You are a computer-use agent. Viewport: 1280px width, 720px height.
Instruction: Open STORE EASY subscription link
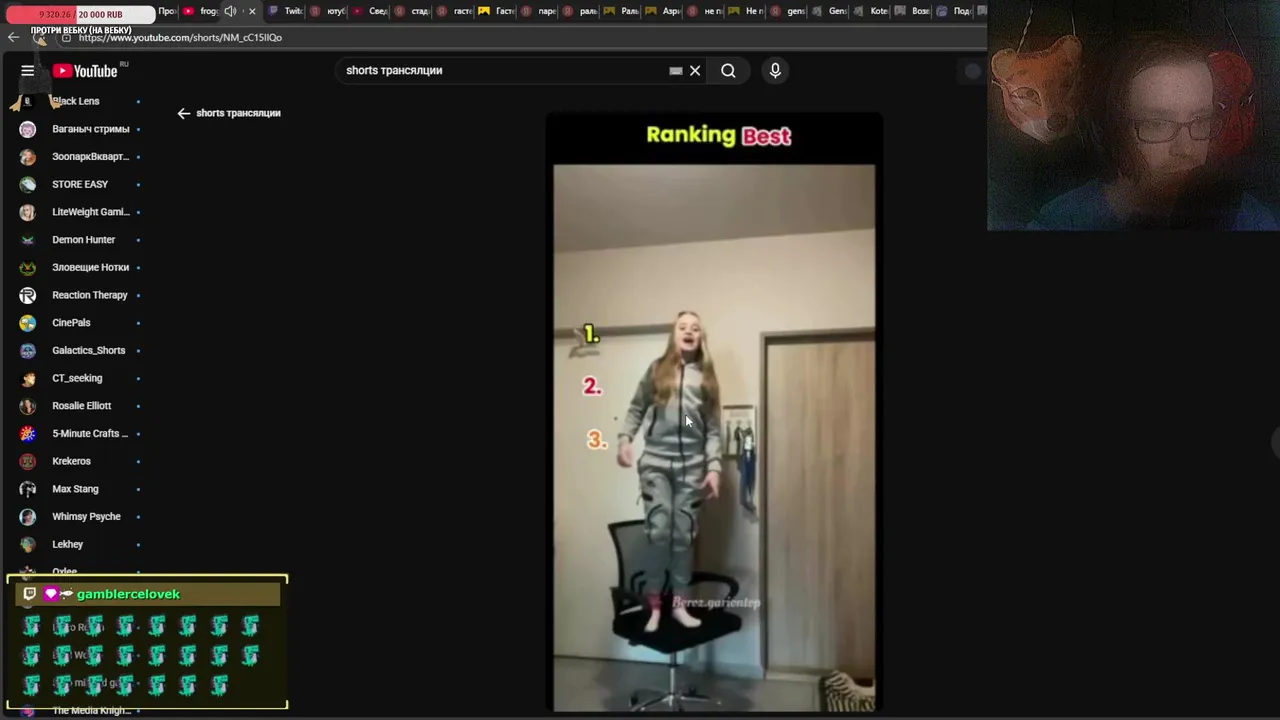[x=80, y=184]
